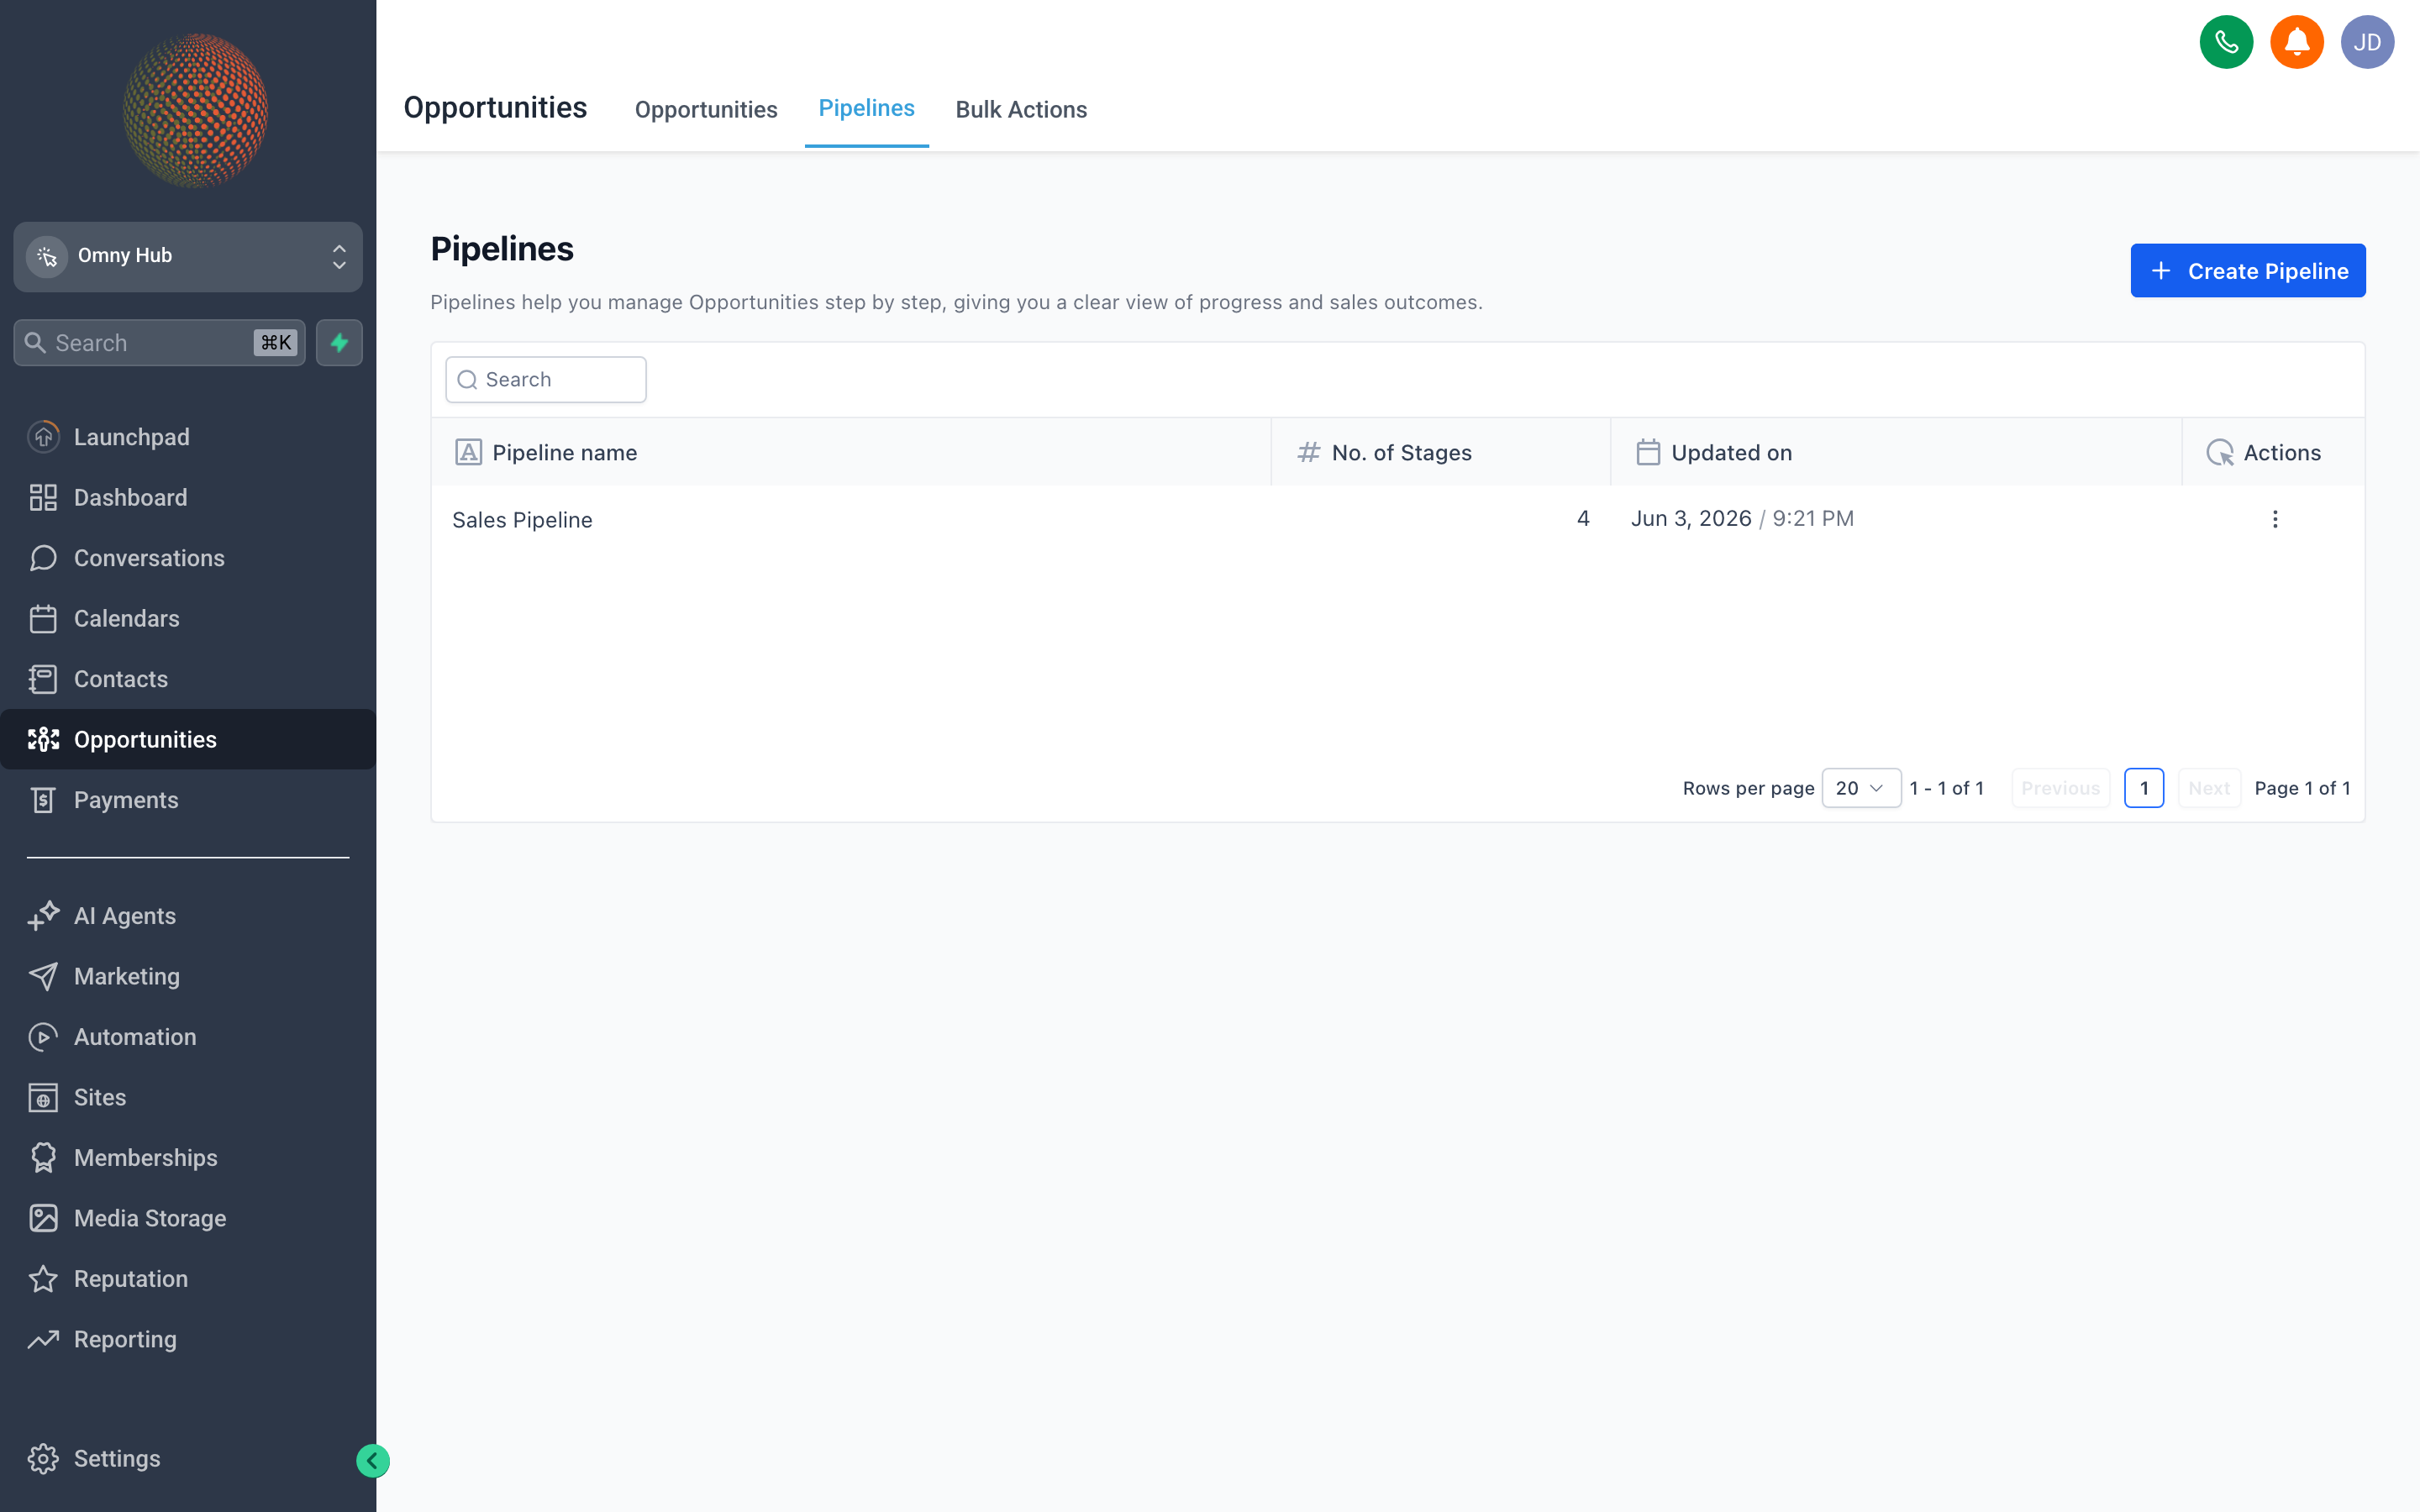This screenshot has height=1512, width=2420.
Task: Click the company logo sphere
Action: click(195, 110)
